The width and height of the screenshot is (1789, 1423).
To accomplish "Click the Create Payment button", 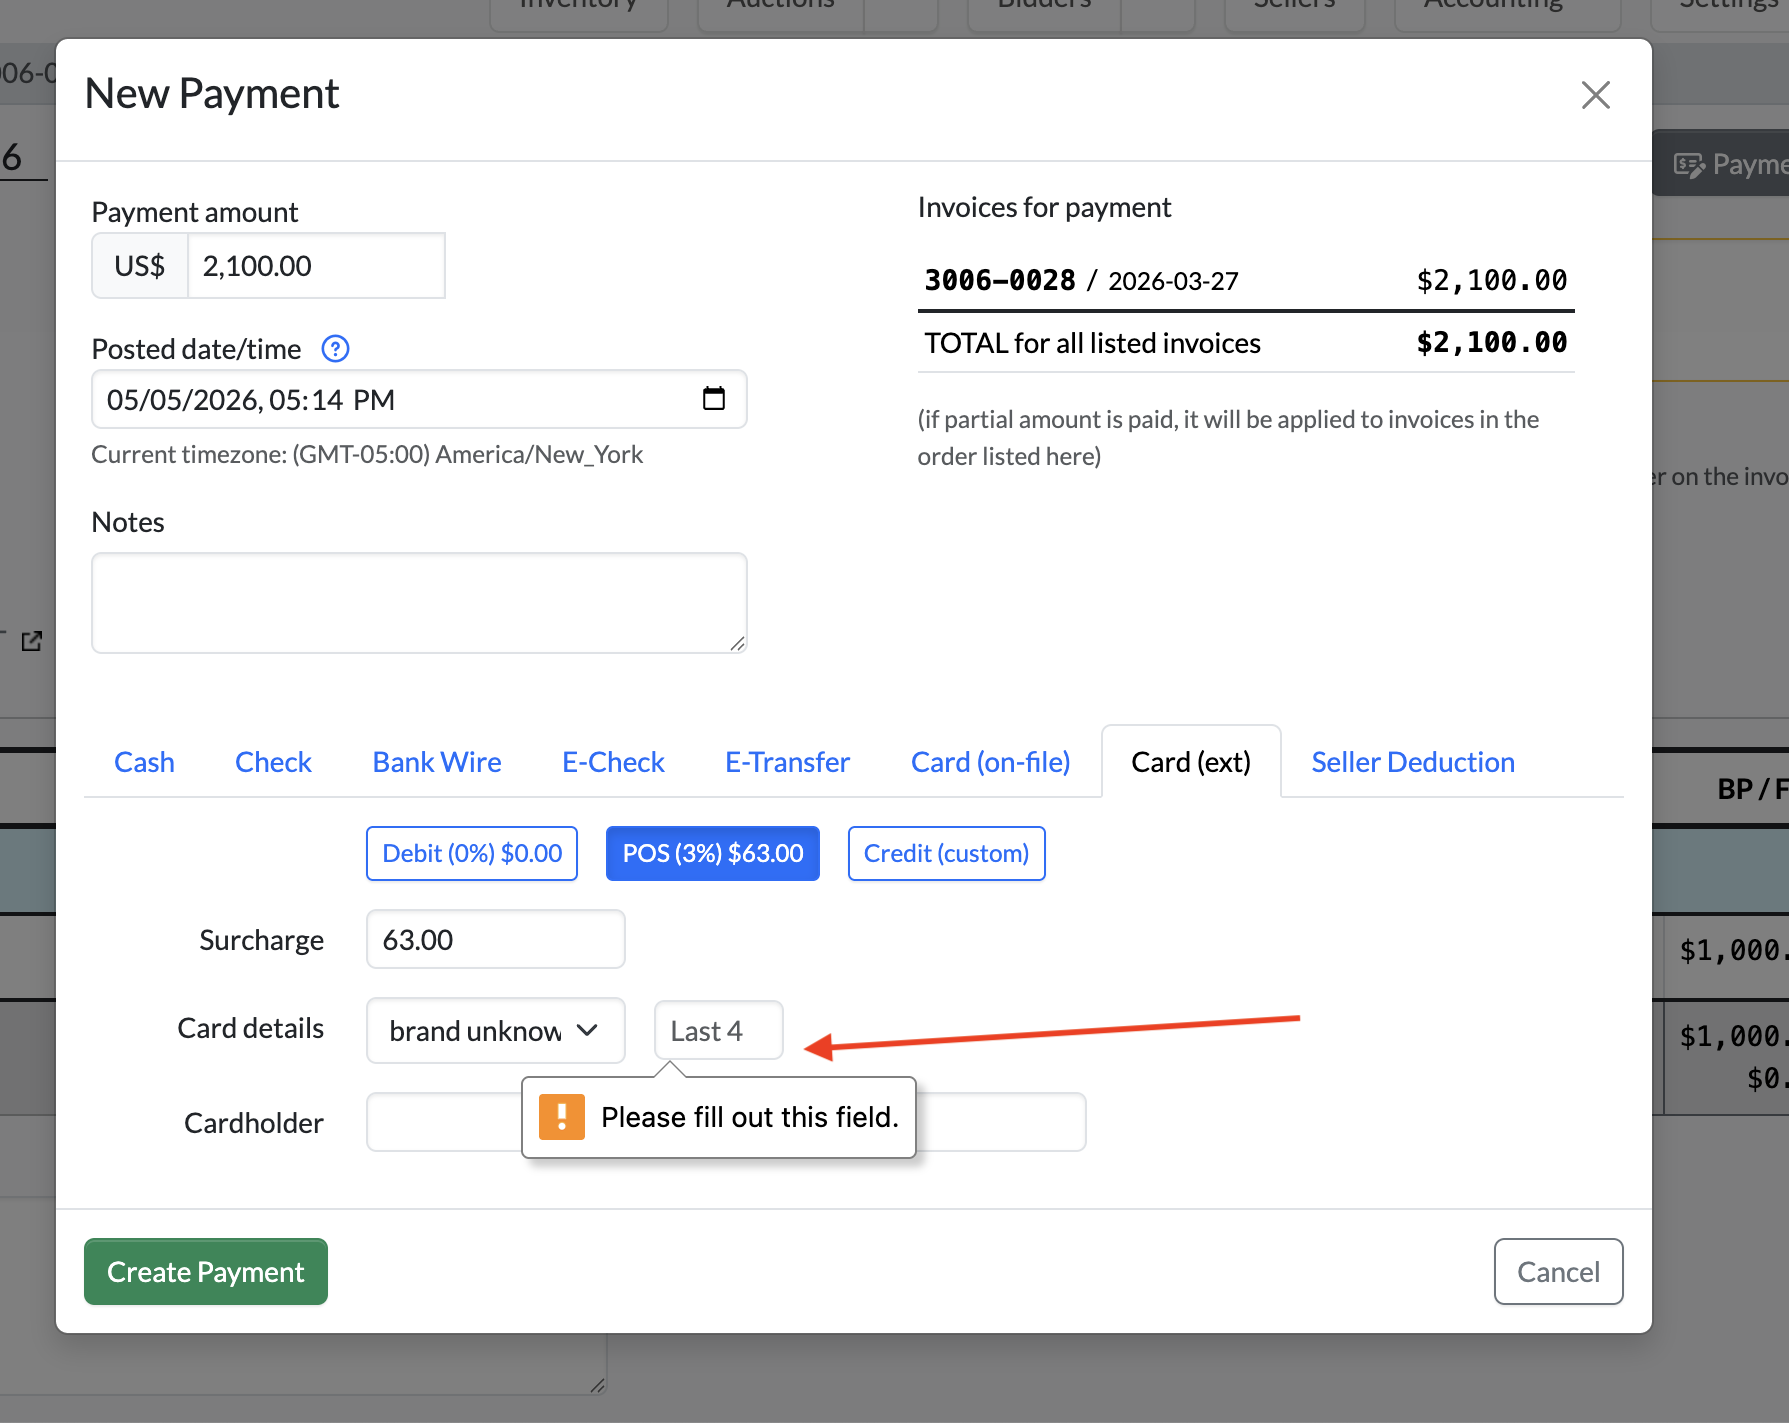I will (x=206, y=1272).
